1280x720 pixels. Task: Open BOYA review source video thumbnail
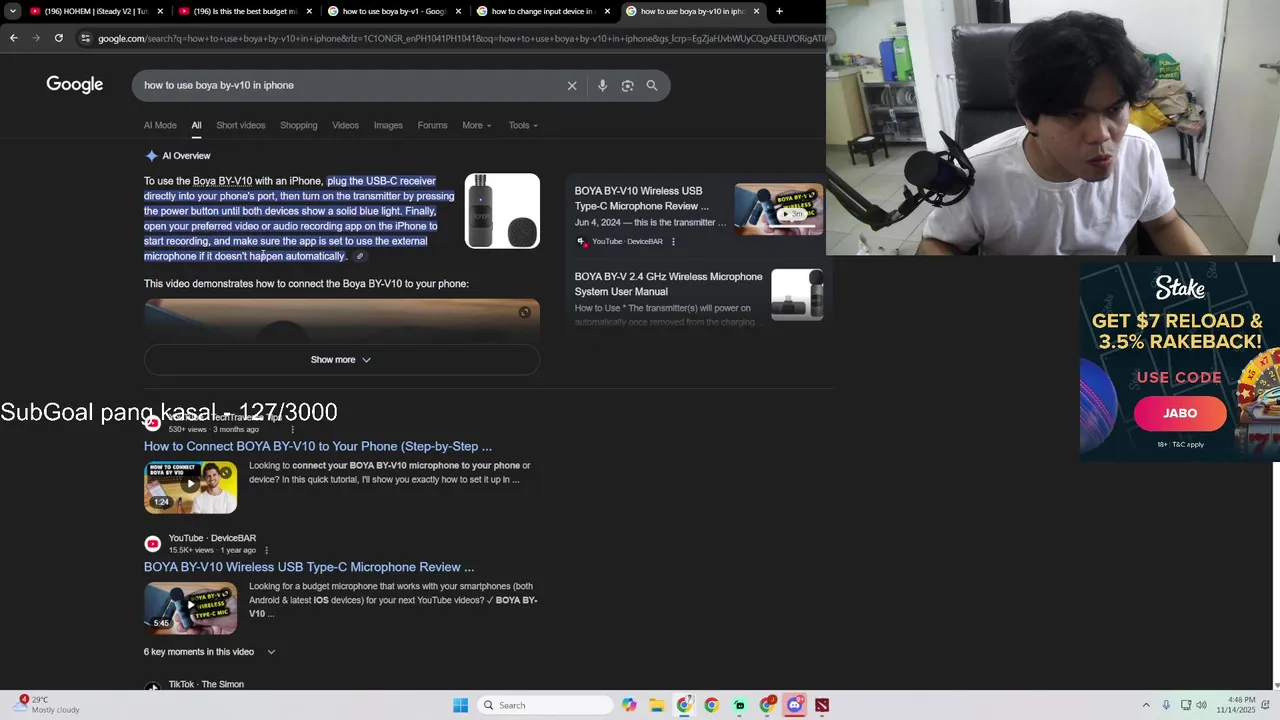(778, 210)
